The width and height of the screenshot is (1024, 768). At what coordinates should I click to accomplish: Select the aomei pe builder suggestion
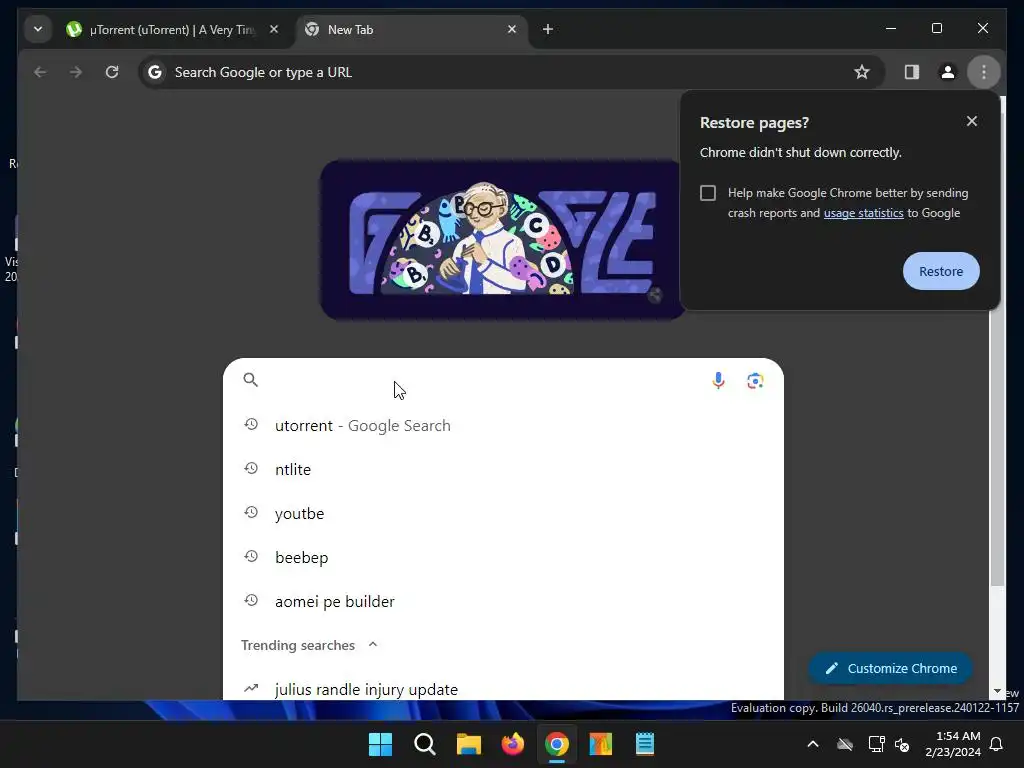[503, 601]
